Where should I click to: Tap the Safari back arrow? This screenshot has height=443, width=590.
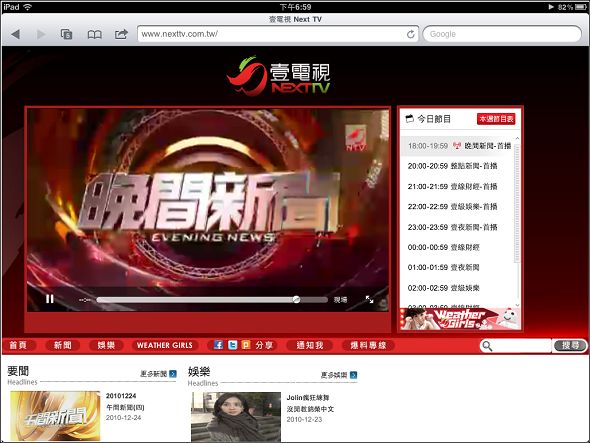(15, 34)
